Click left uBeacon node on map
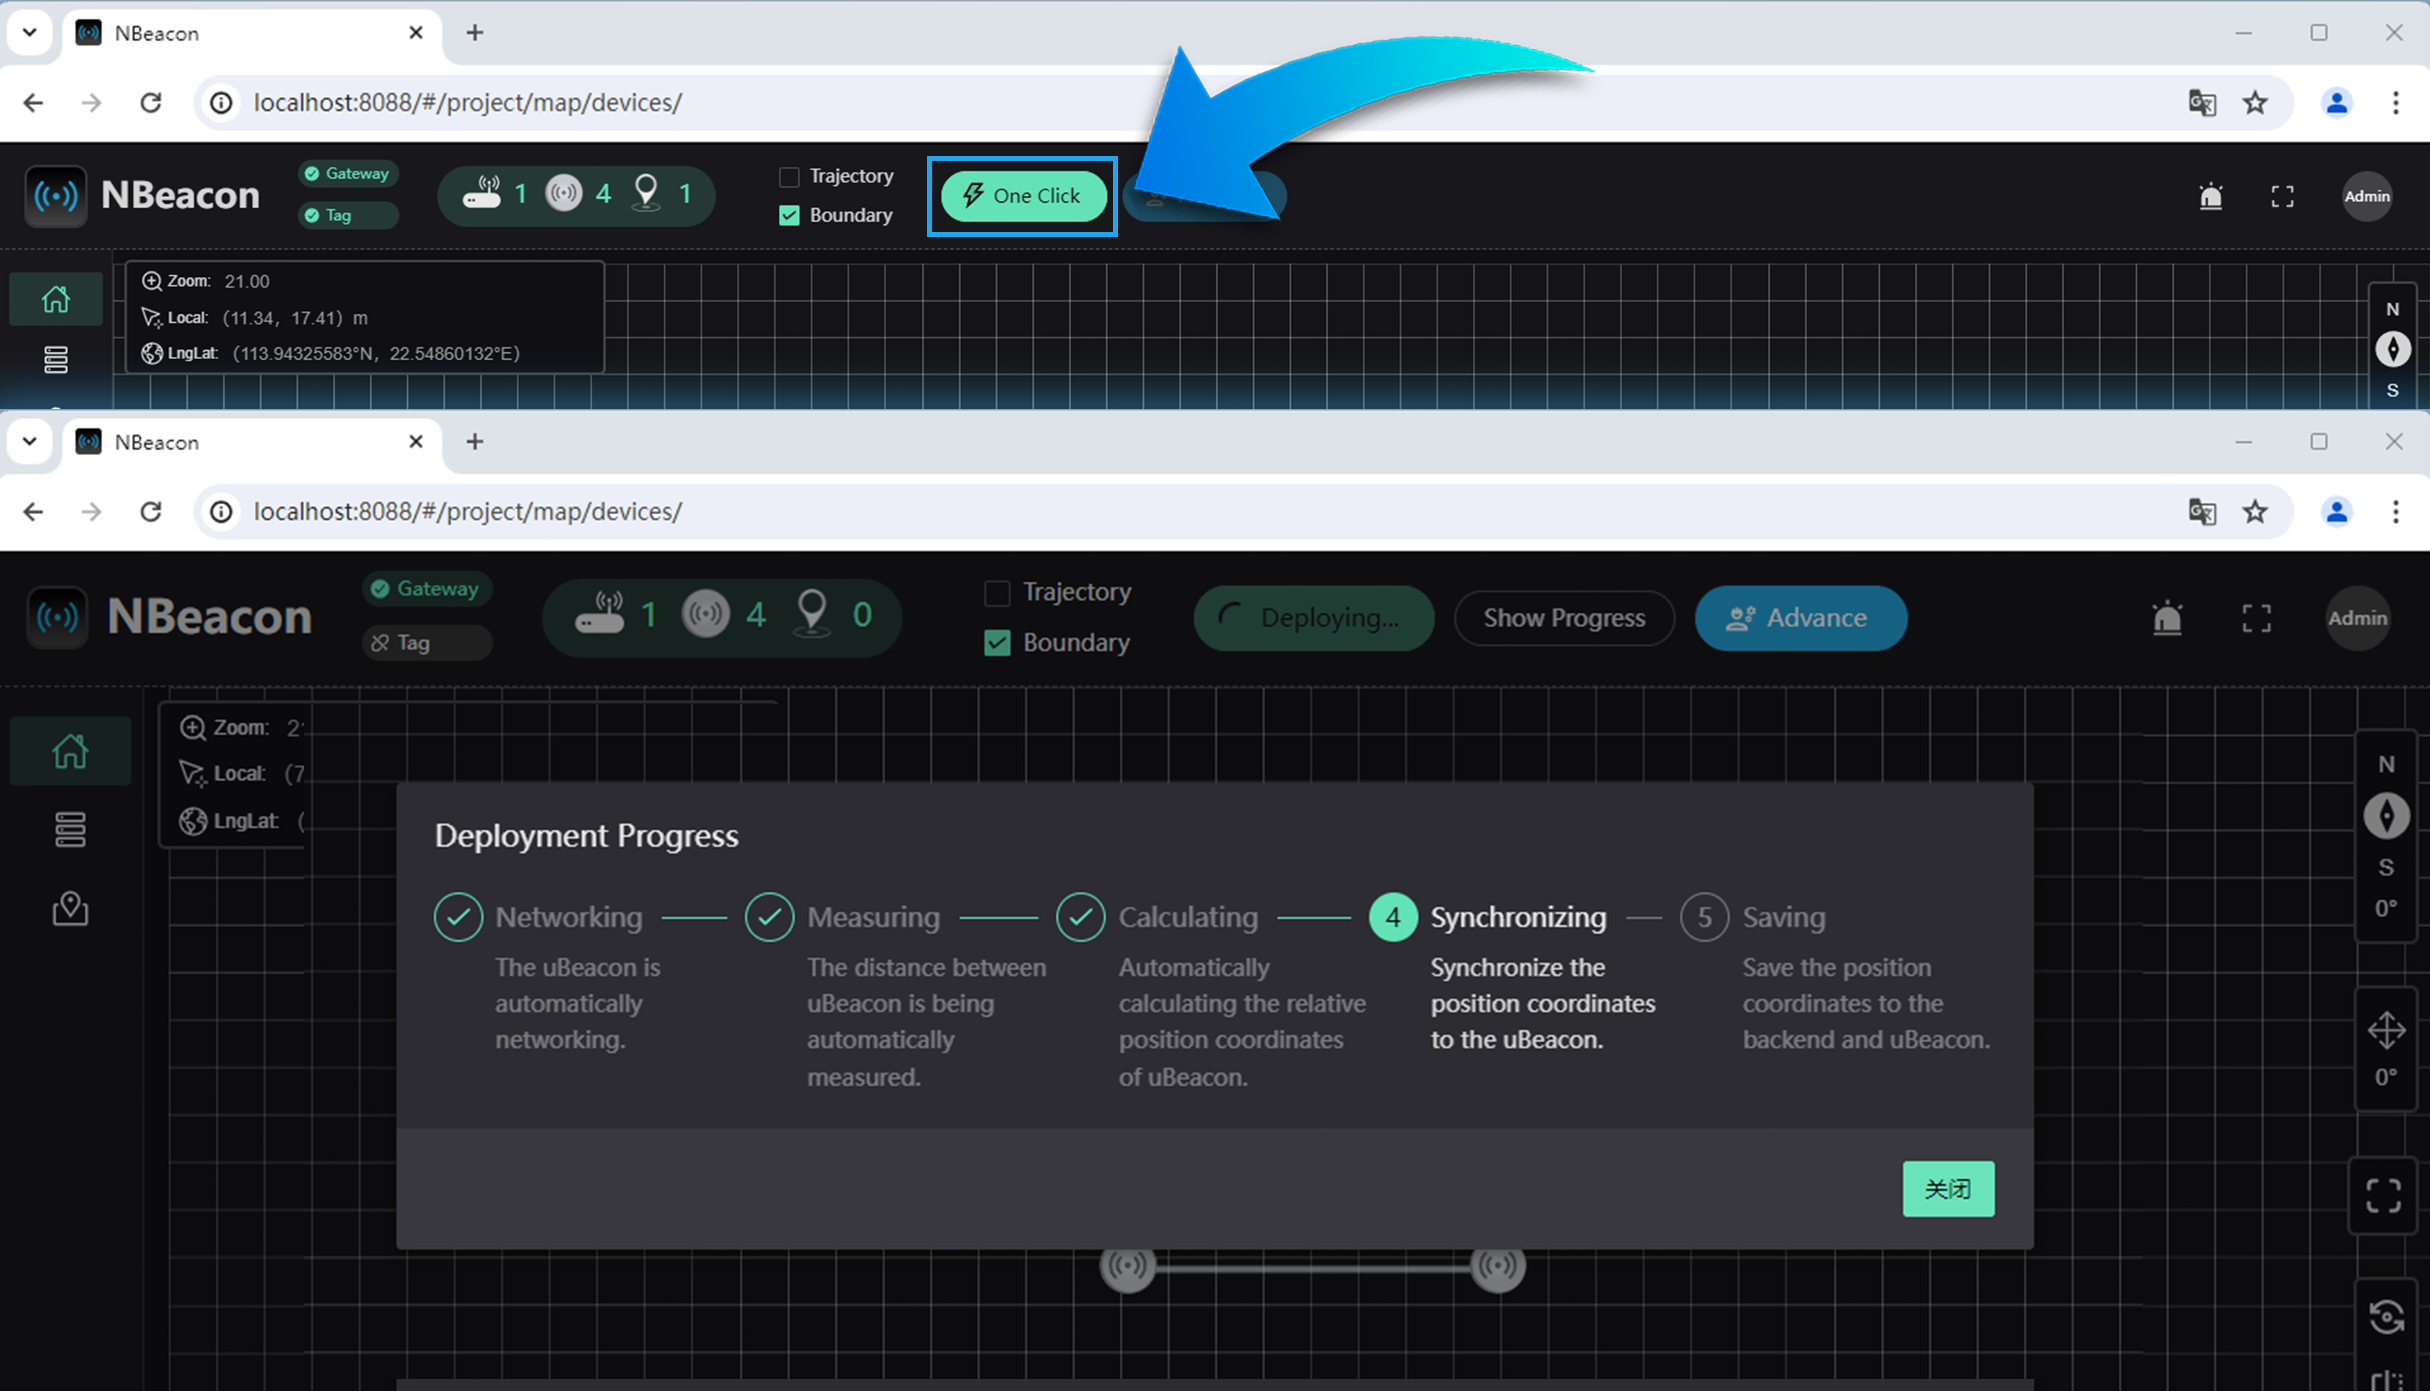The height and width of the screenshot is (1391, 2430). pos(1128,1266)
